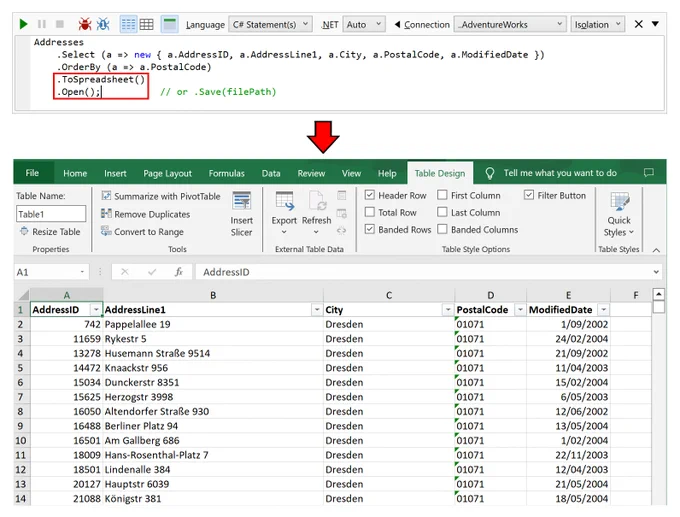Viewport: 680px width, 517px height.
Task: Click the table Properties icon beside Refresh
Action: (342, 196)
